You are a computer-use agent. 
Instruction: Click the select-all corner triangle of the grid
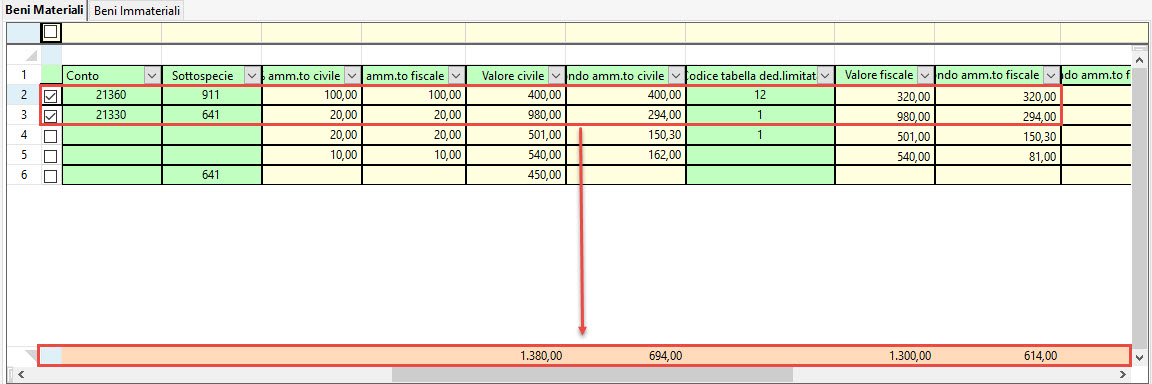[31, 55]
